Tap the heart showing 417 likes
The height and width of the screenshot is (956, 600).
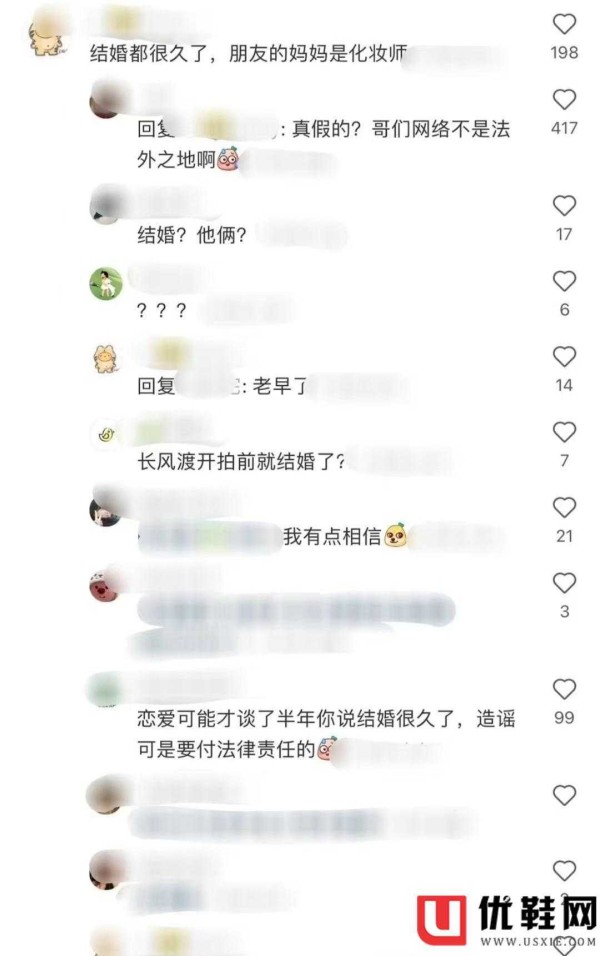pos(564,99)
